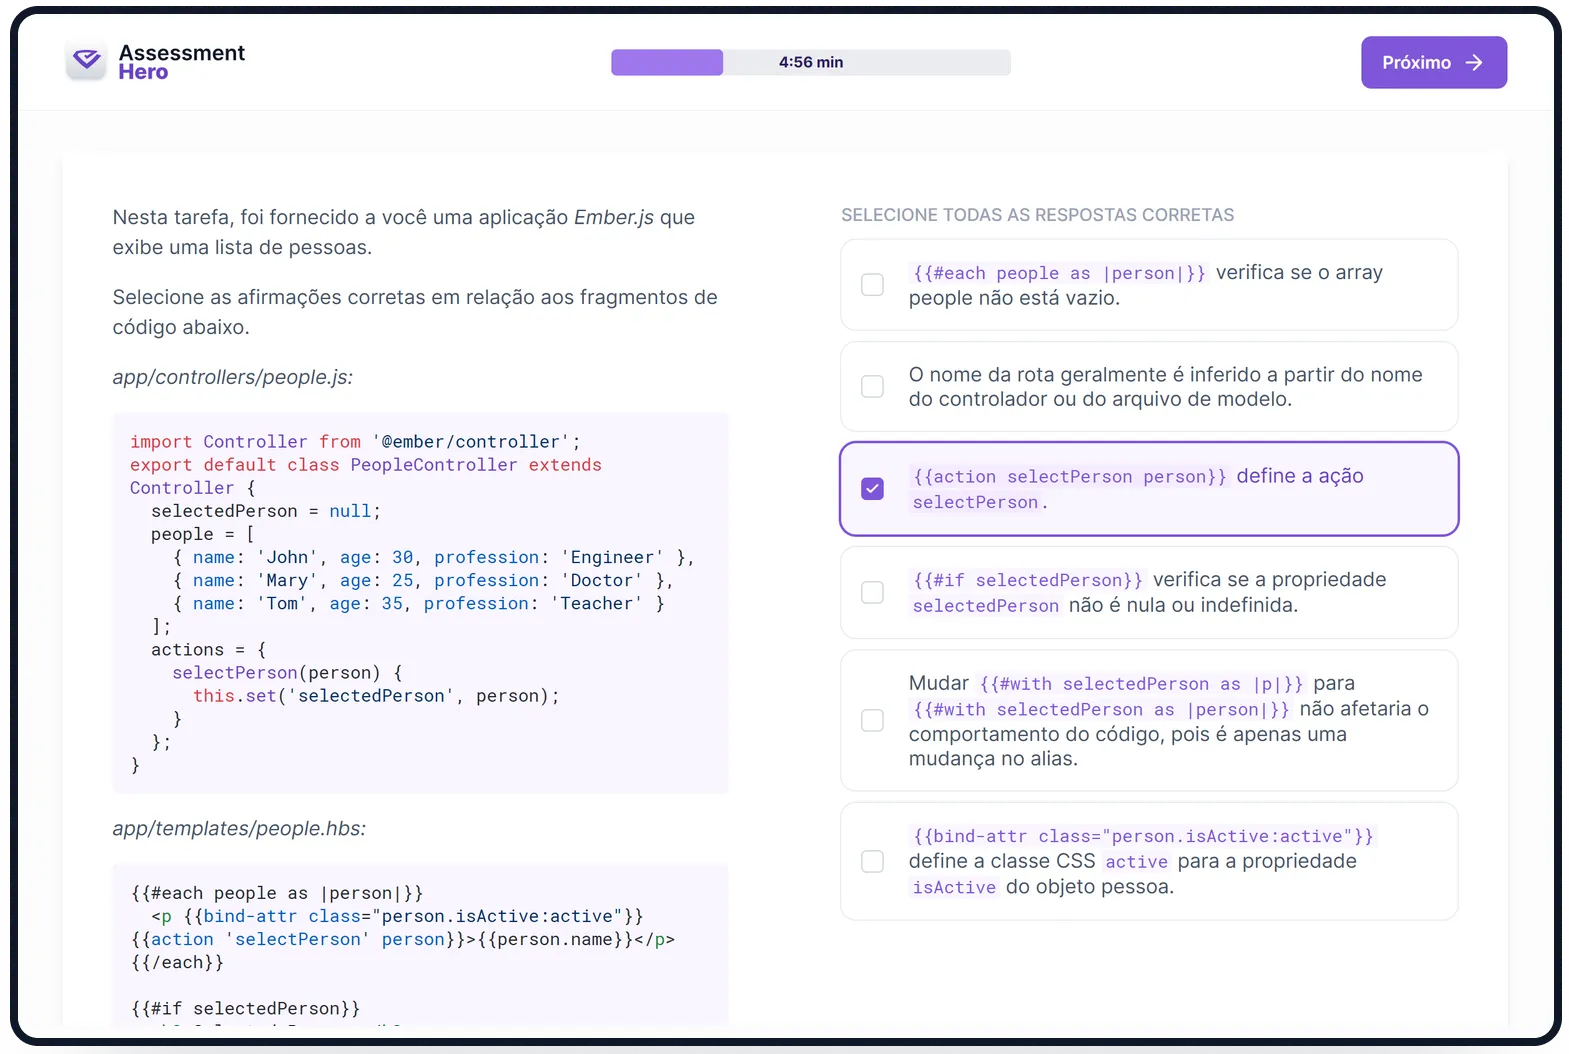Click the 'app/controllers/people.js:' file label

232,377
